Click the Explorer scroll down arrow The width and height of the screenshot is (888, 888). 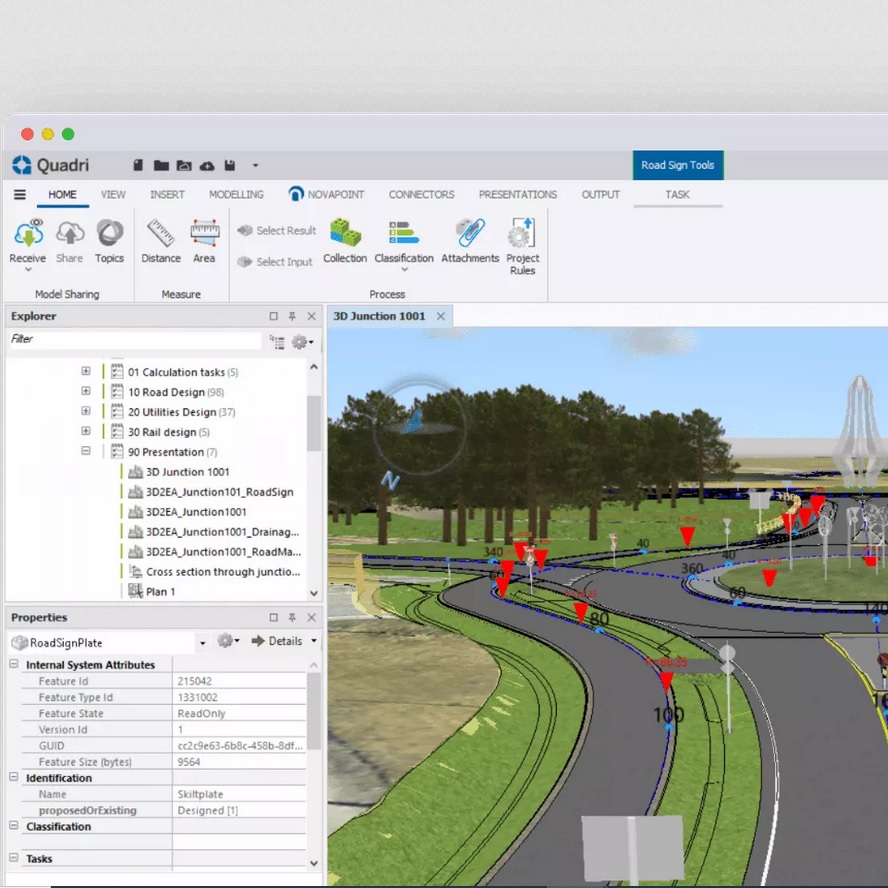pyautogui.click(x=314, y=593)
